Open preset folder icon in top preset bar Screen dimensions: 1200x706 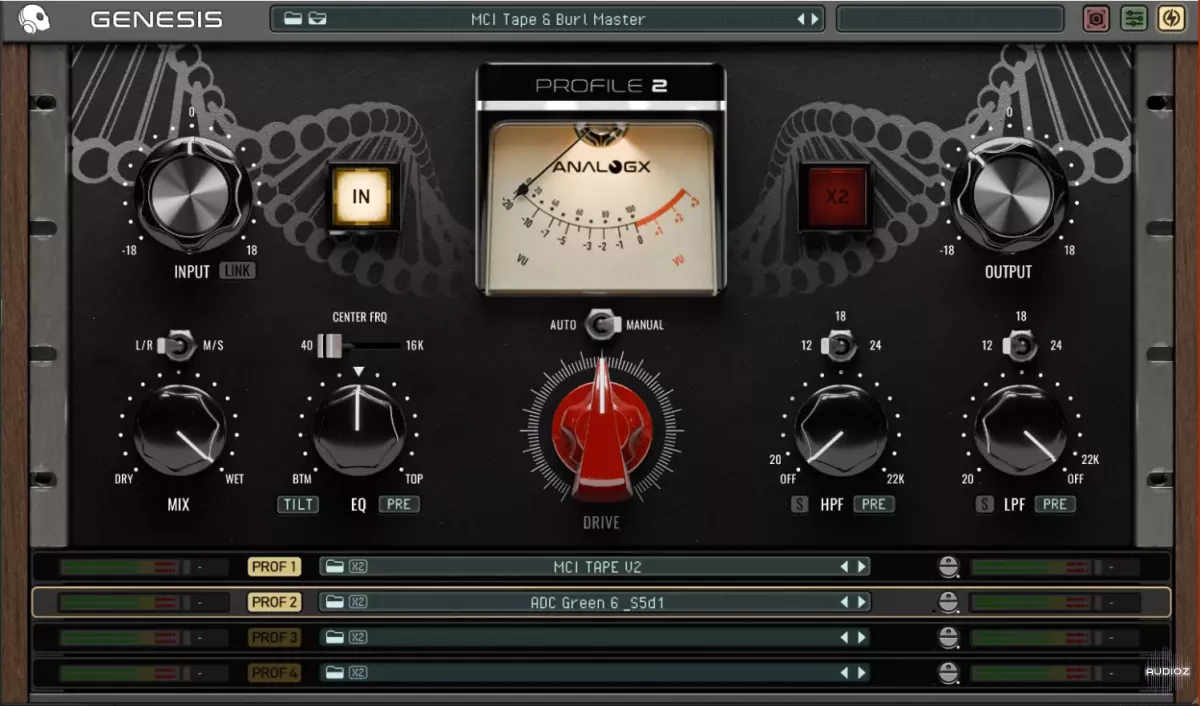coord(293,19)
